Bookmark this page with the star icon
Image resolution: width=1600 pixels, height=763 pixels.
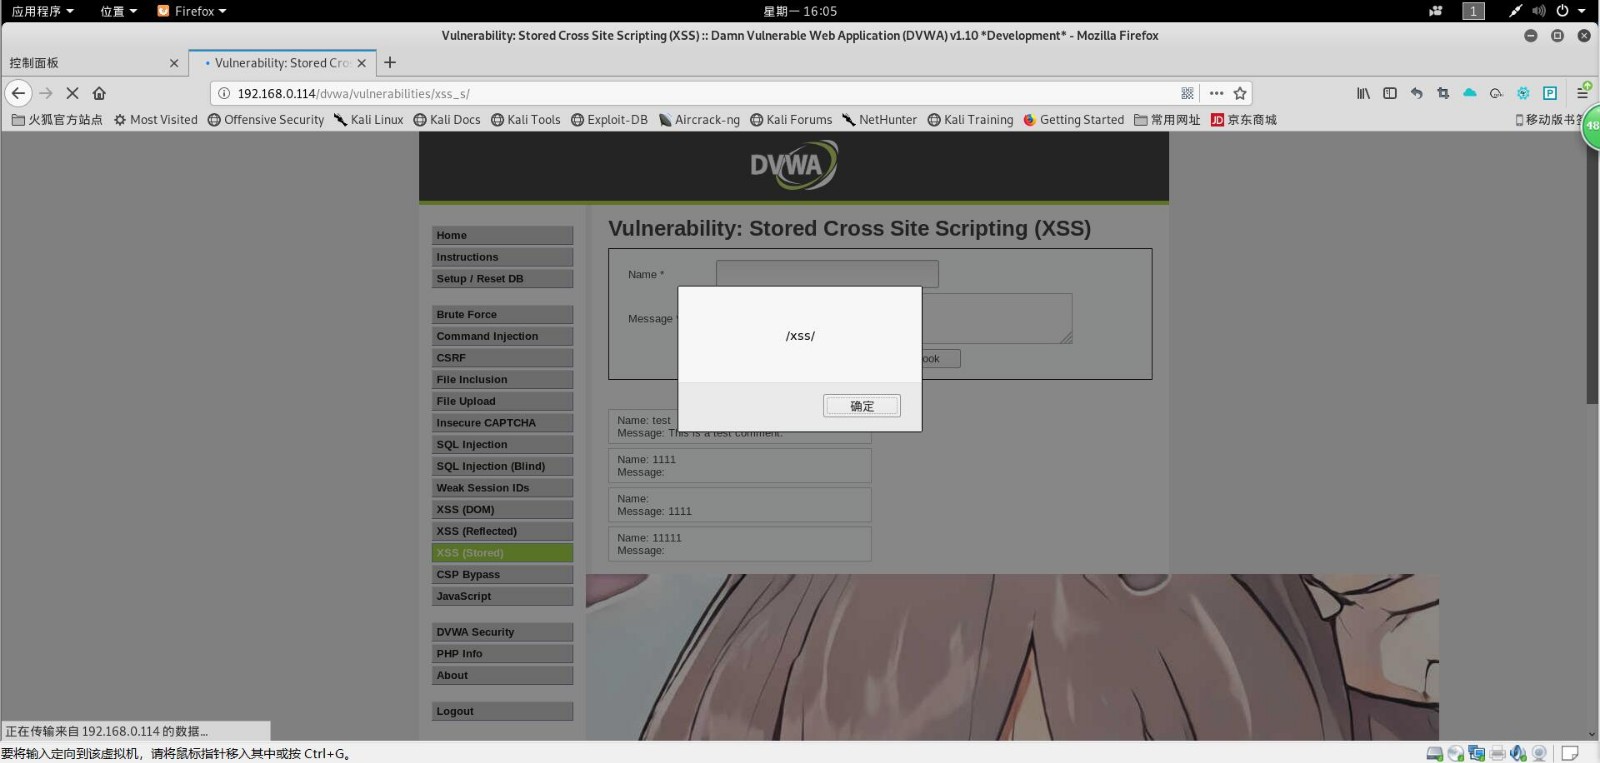click(x=1240, y=93)
